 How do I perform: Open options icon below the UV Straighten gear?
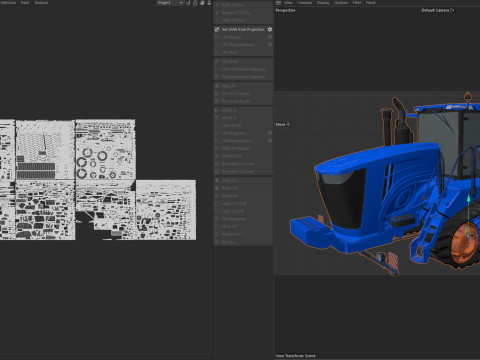point(270,141)
